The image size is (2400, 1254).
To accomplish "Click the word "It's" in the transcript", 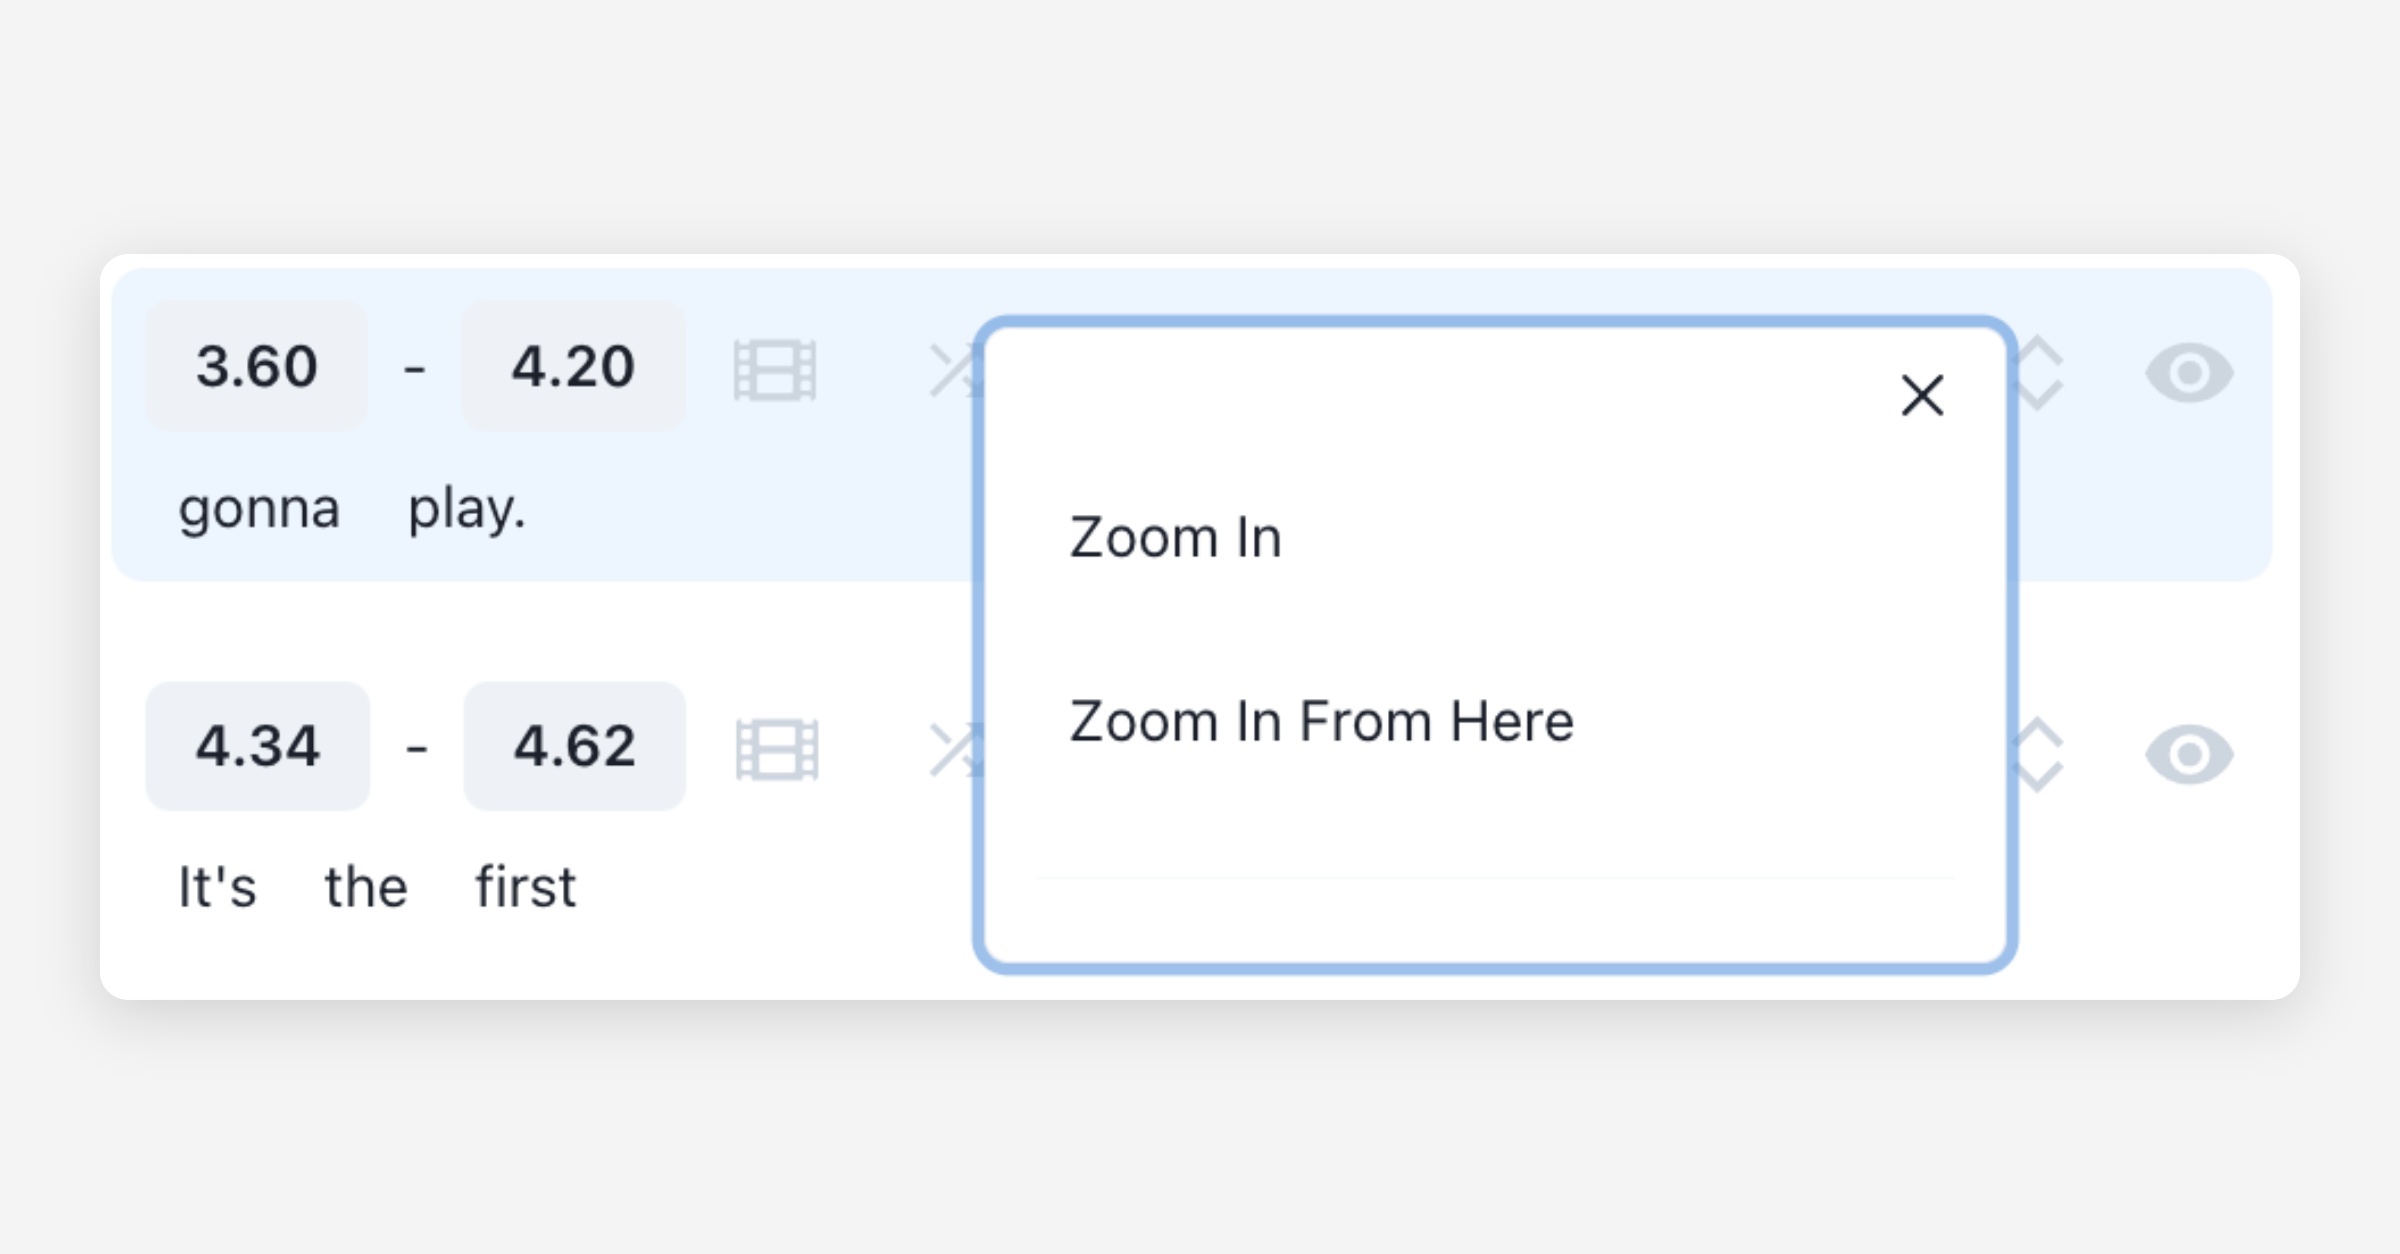I will (217, 888).
